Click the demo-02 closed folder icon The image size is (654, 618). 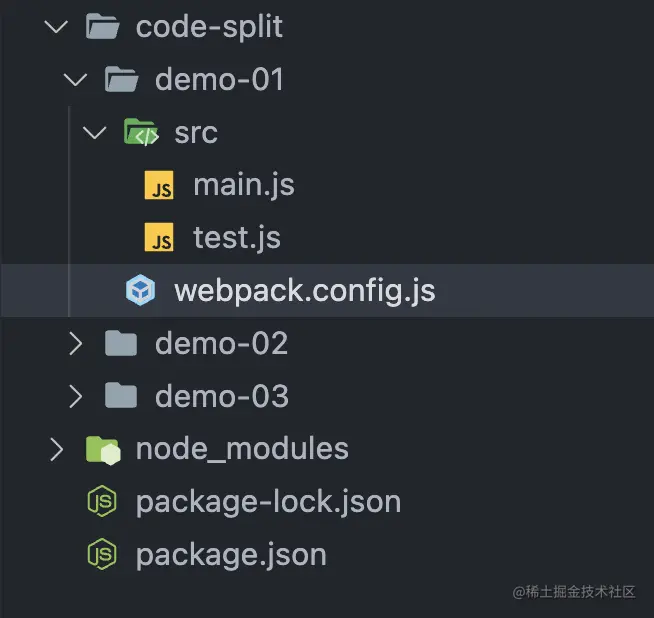(121, 344)
